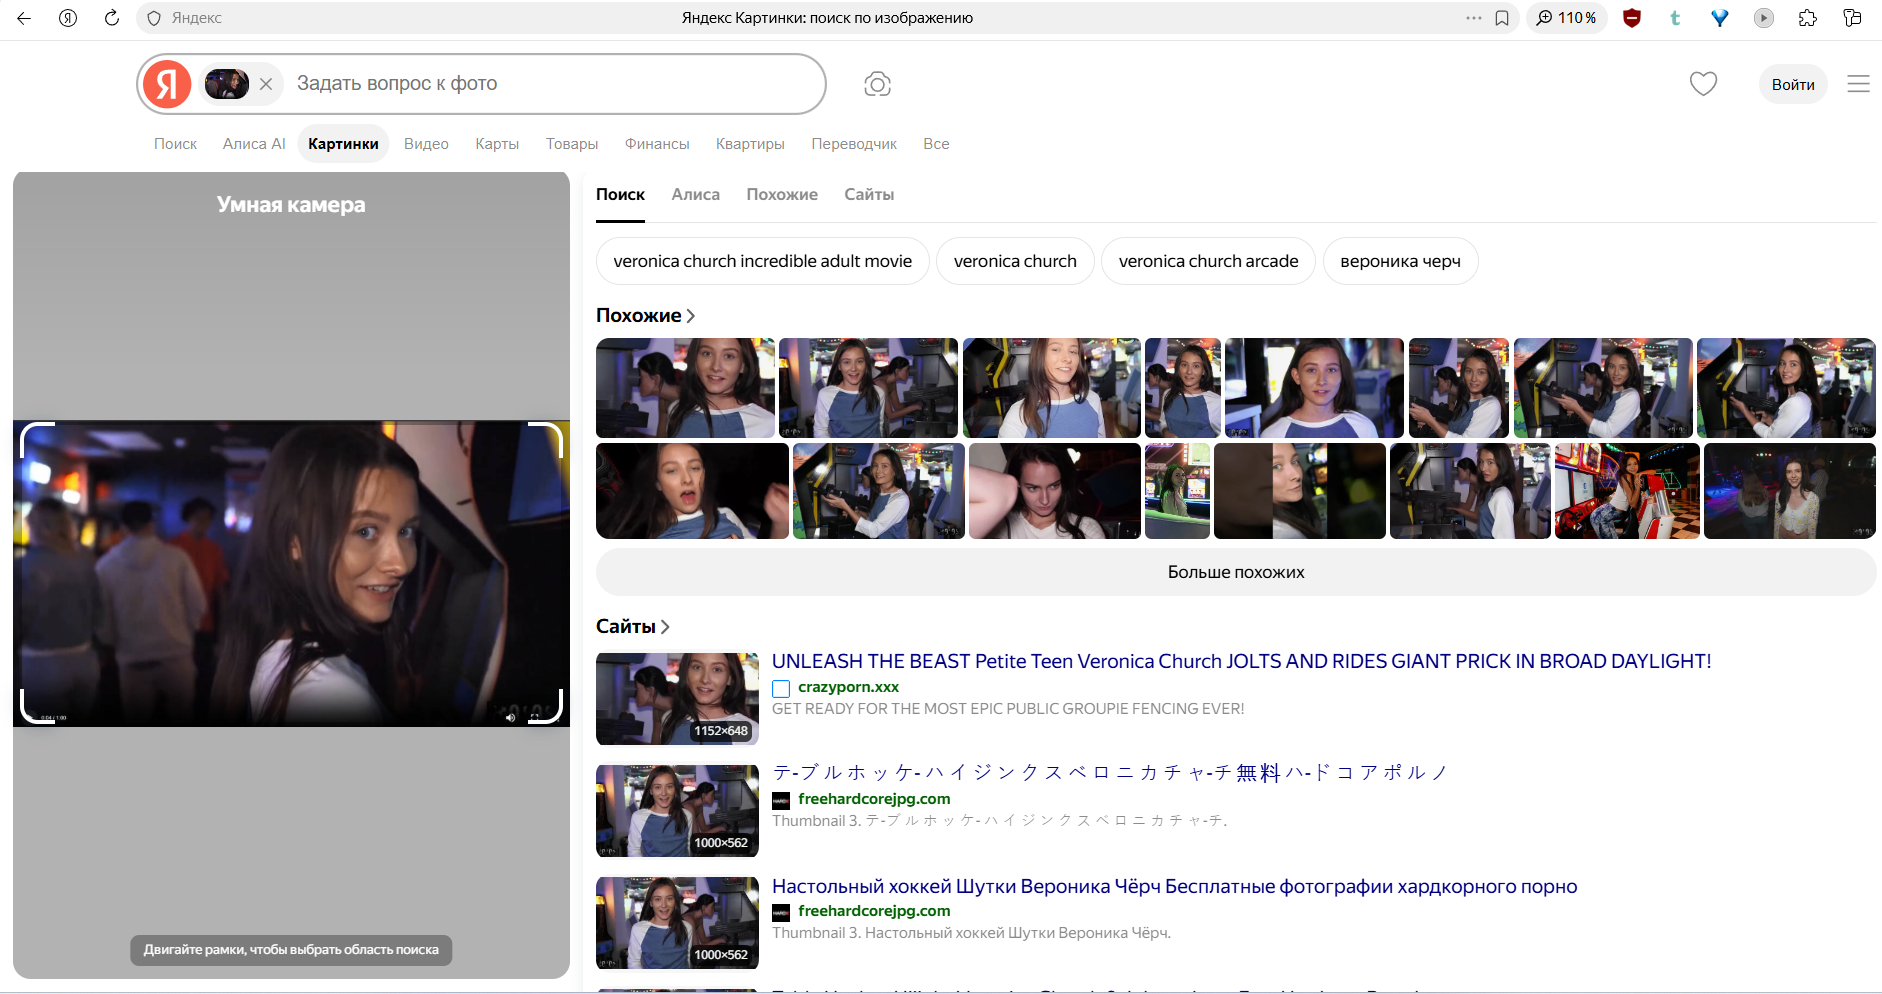Go back using the browser back arrow
1882x994 pixels.
[x=24, y=18]
